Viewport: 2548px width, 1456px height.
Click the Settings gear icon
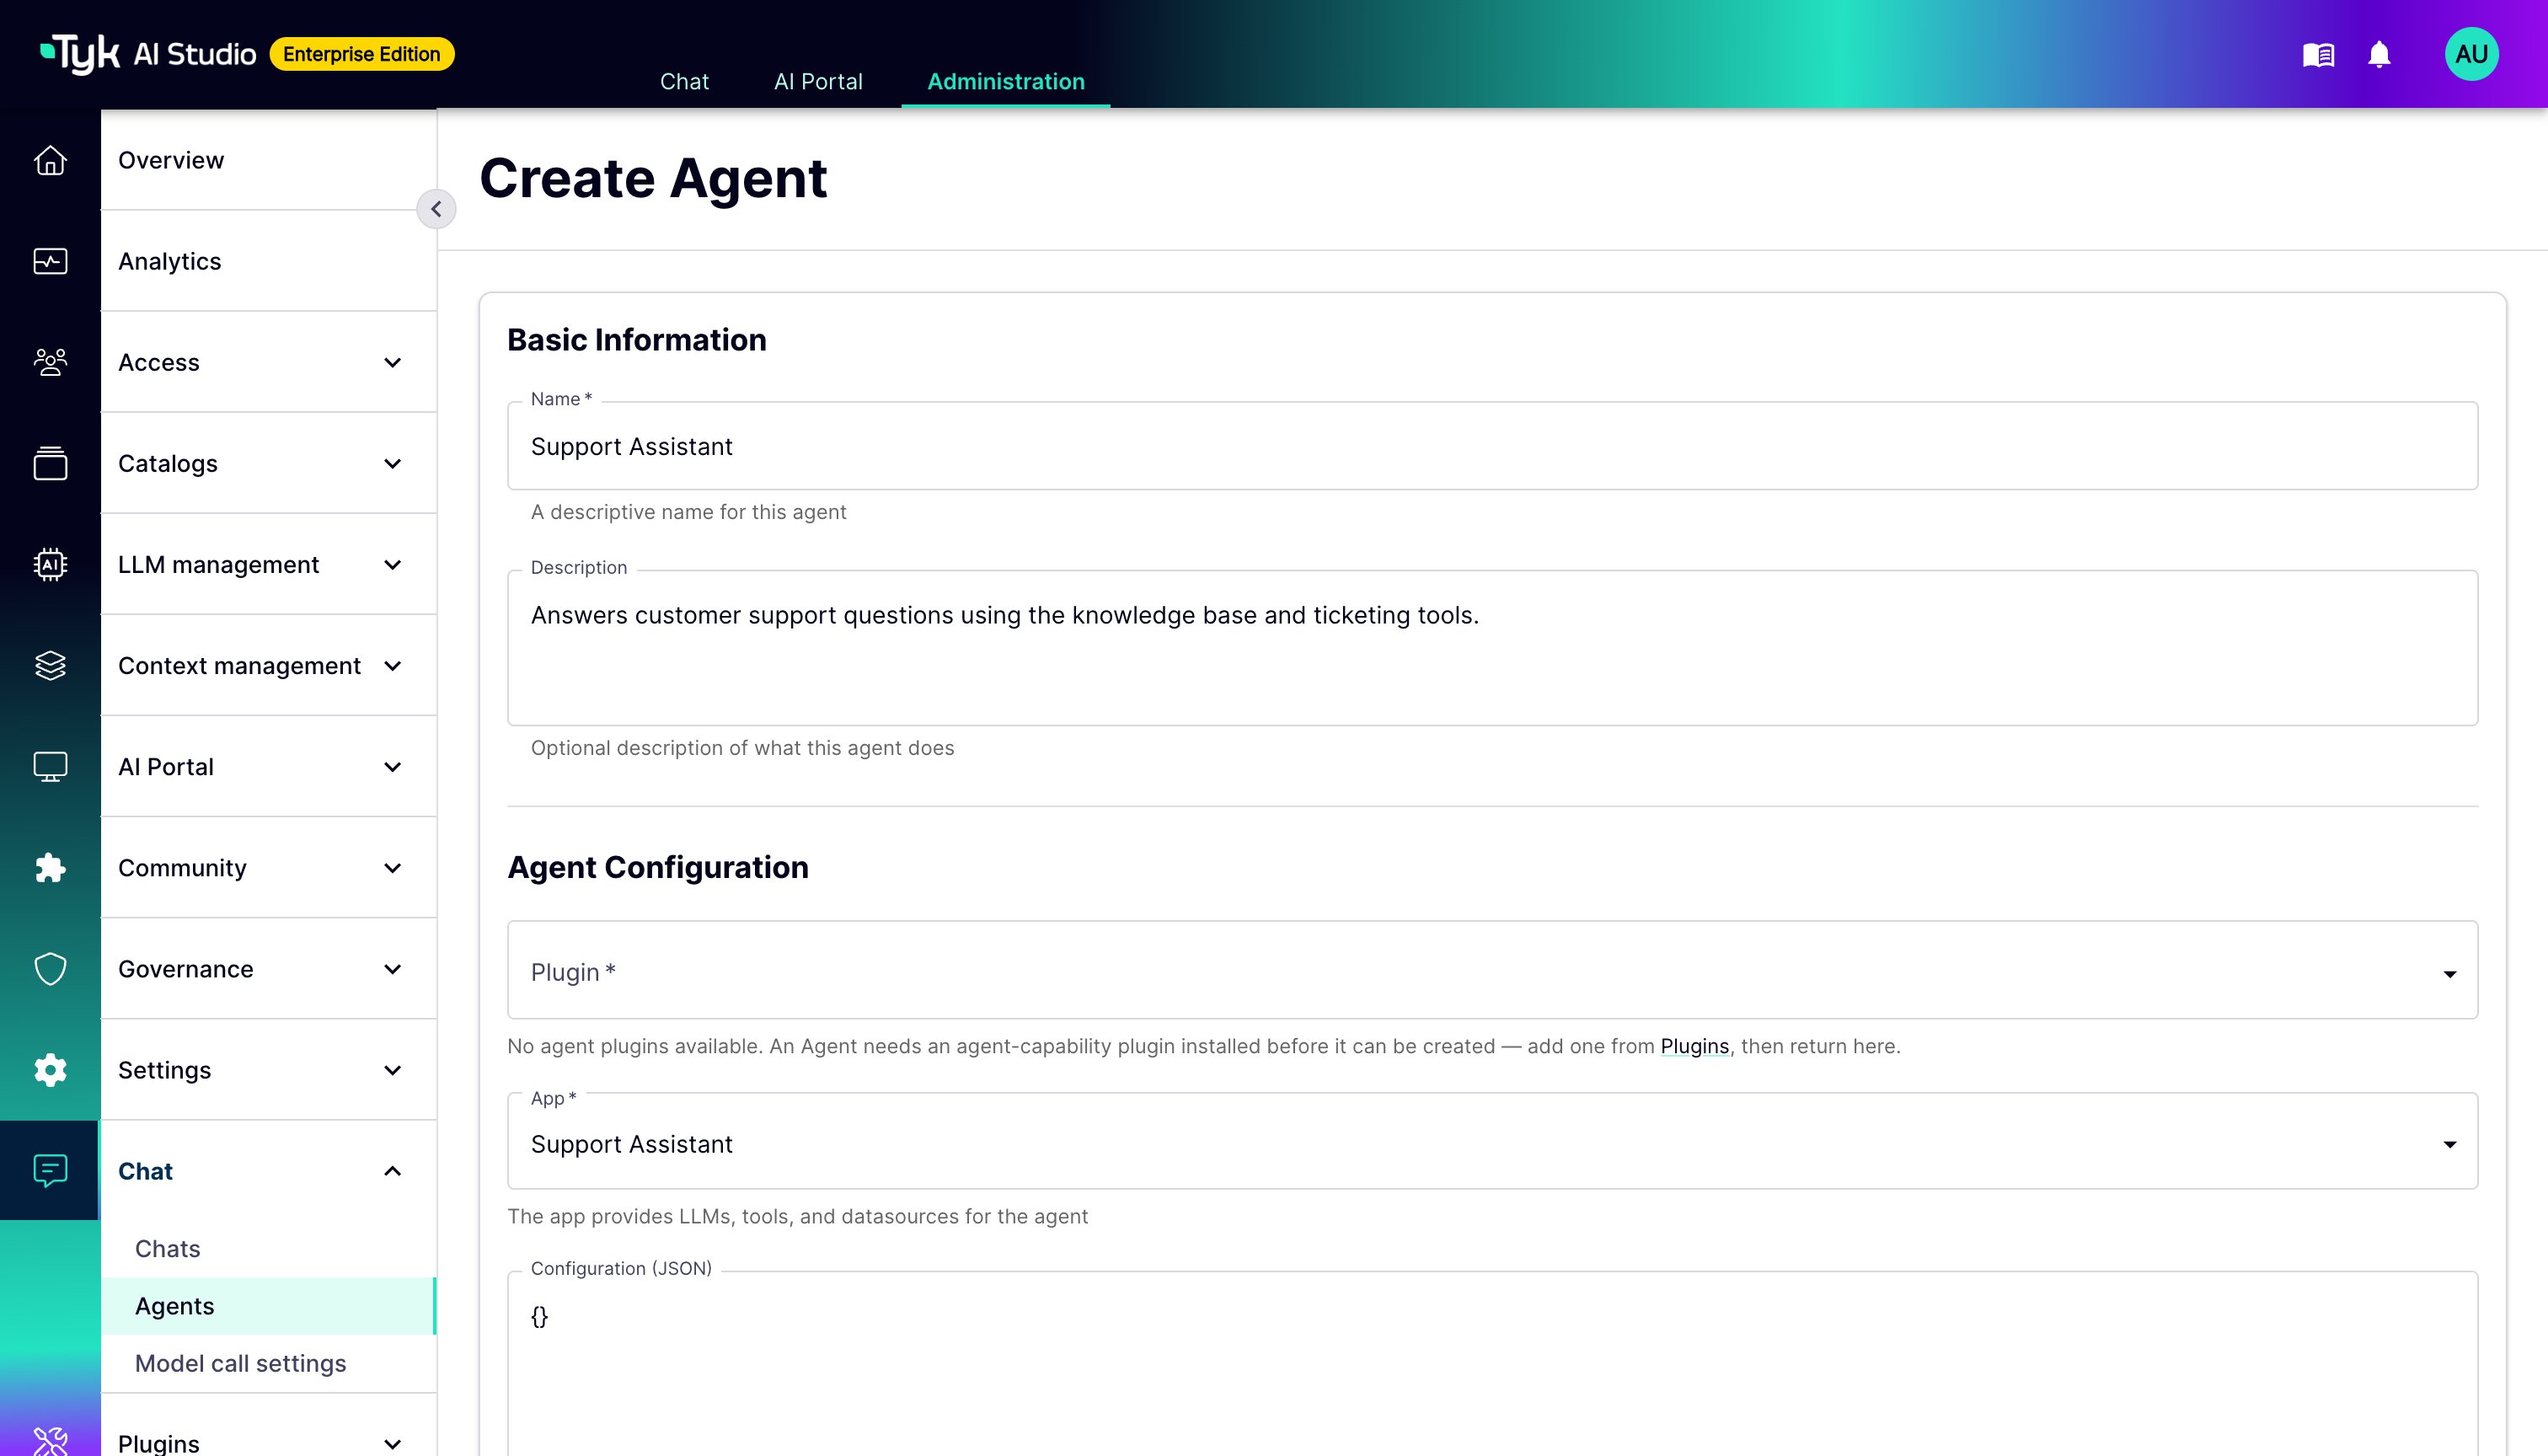(x=50, y=1069)
